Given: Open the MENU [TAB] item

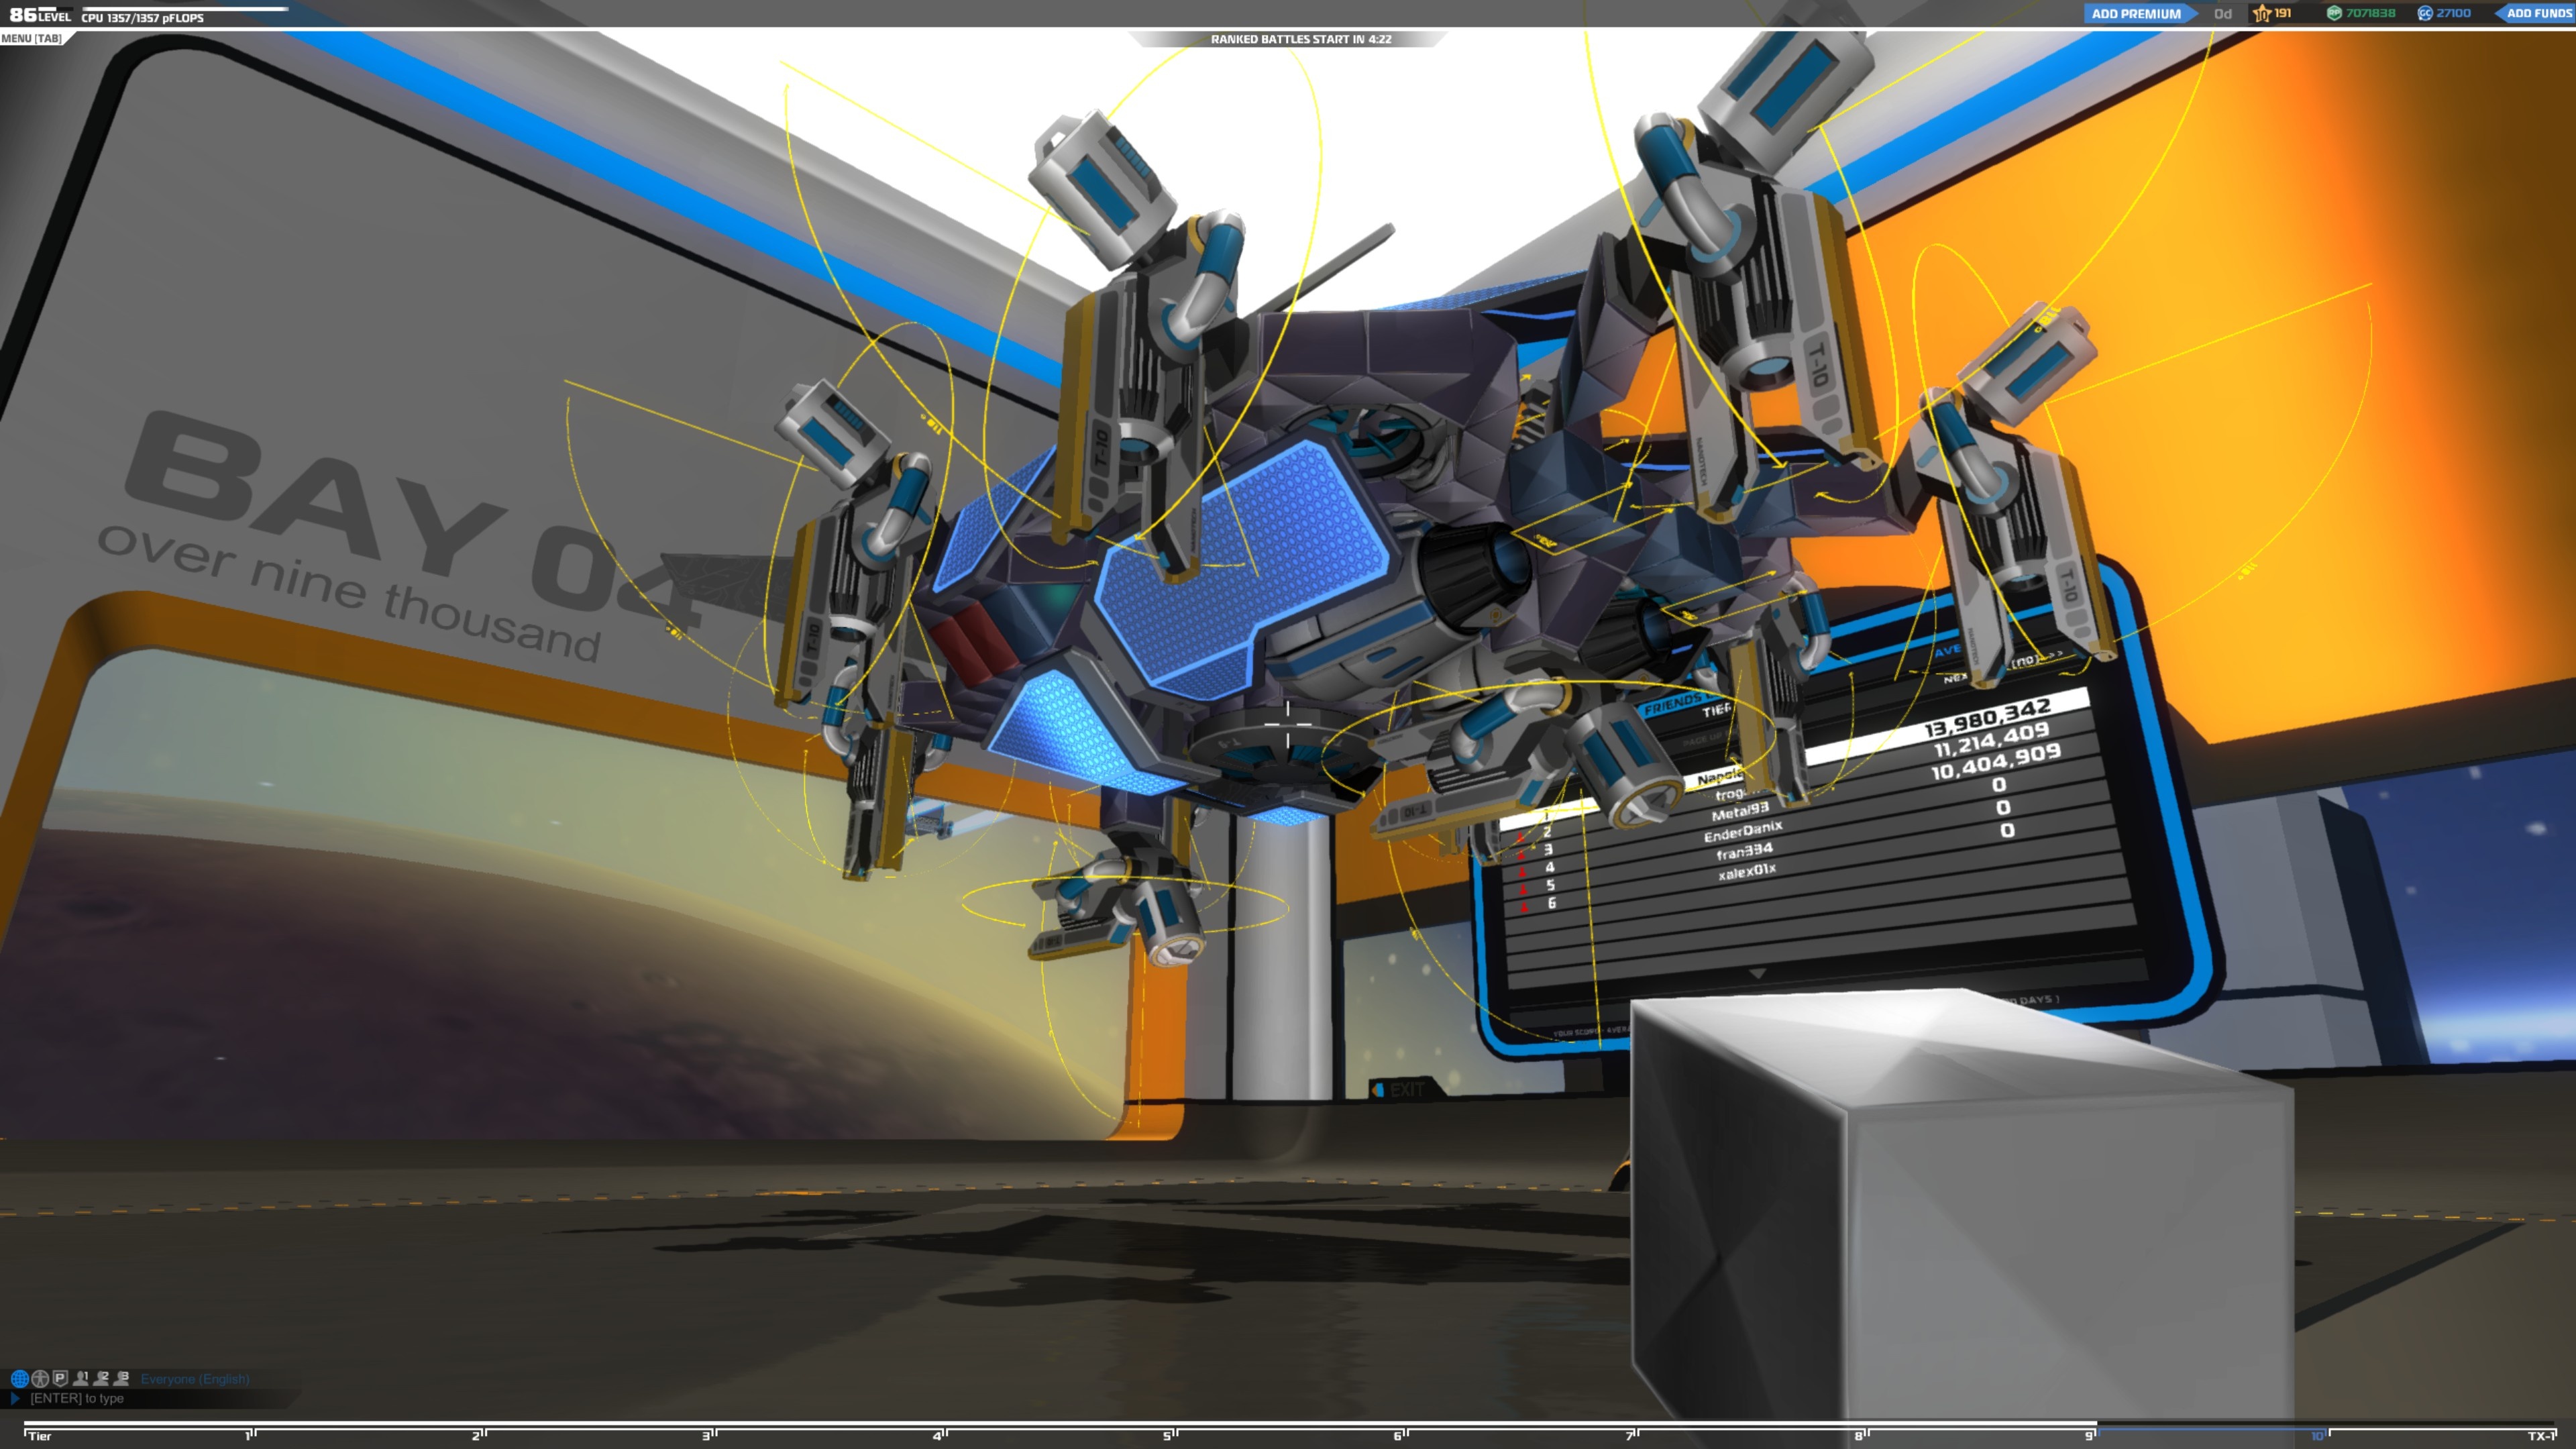Looking at the screenshot, I should pos(32,38).
